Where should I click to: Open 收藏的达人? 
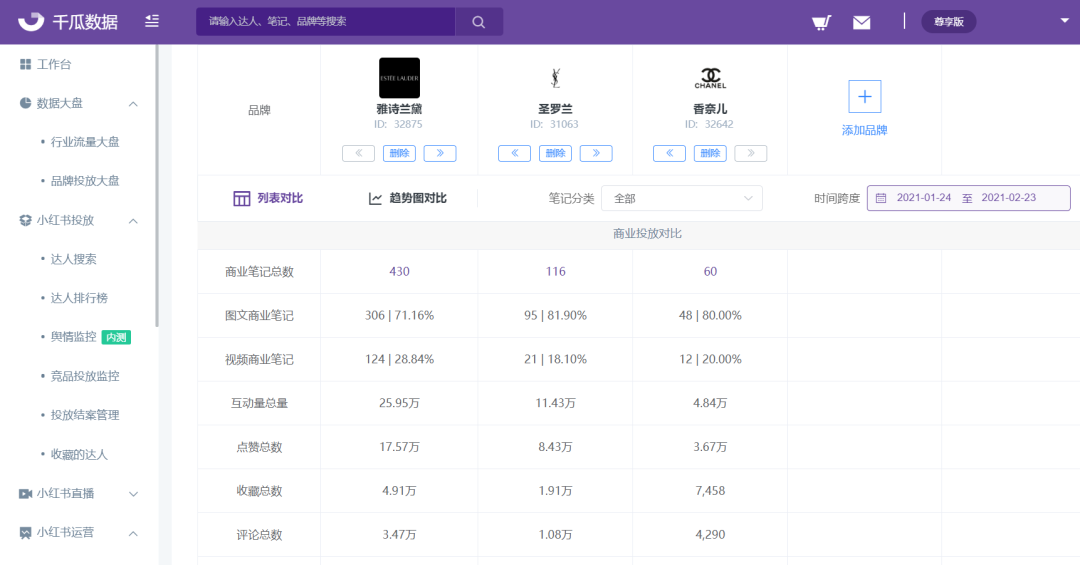click(79, 454)
